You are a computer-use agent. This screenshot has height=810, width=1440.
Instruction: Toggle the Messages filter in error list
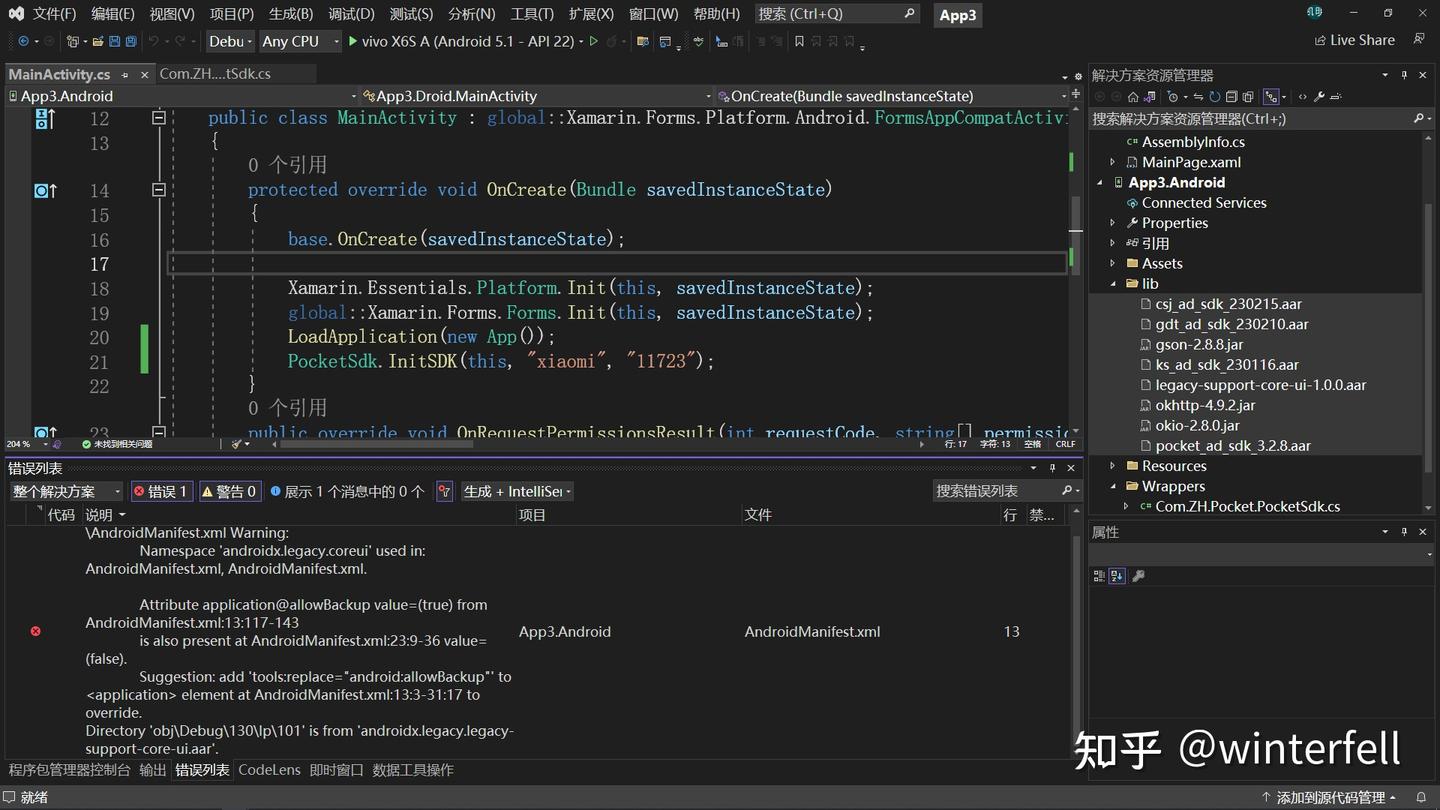(x=347, y=491)
